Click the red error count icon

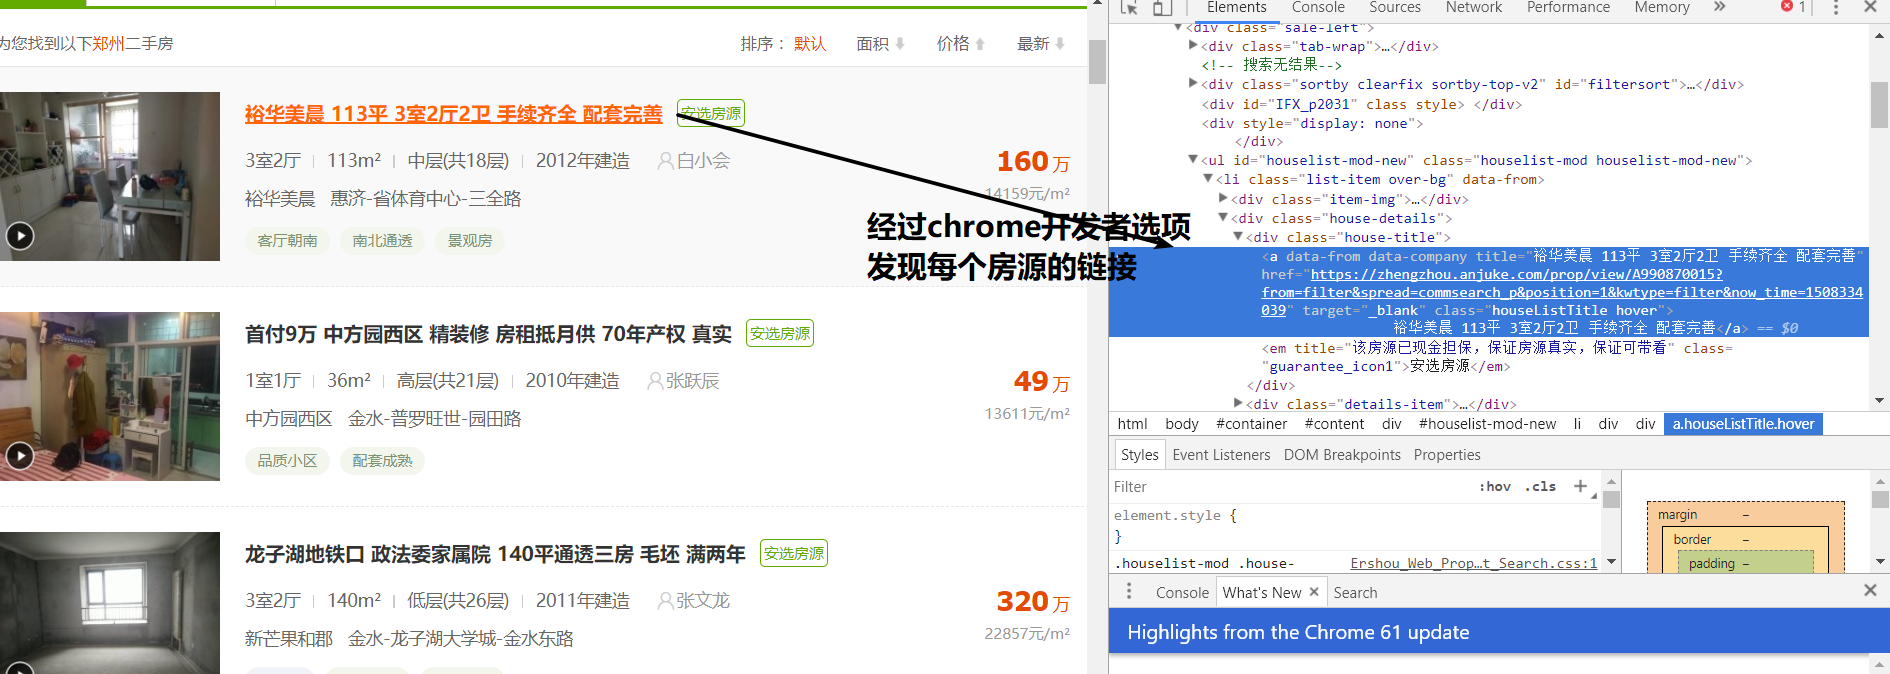coord(1787,7)
